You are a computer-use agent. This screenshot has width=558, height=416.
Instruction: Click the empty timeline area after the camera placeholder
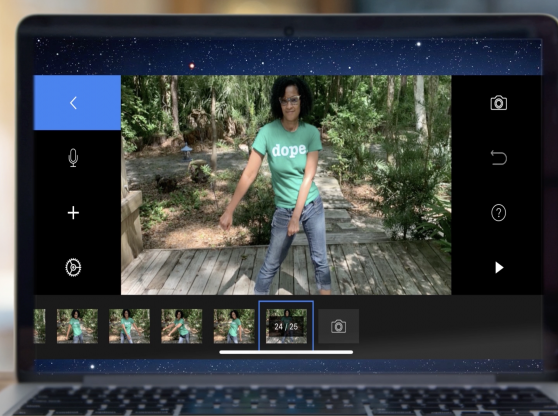coord(450,326)
